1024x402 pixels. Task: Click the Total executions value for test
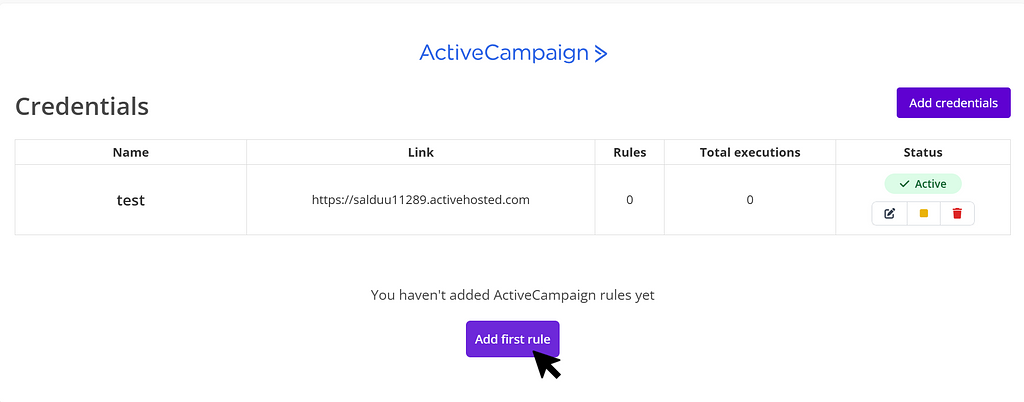click(749, 200)
